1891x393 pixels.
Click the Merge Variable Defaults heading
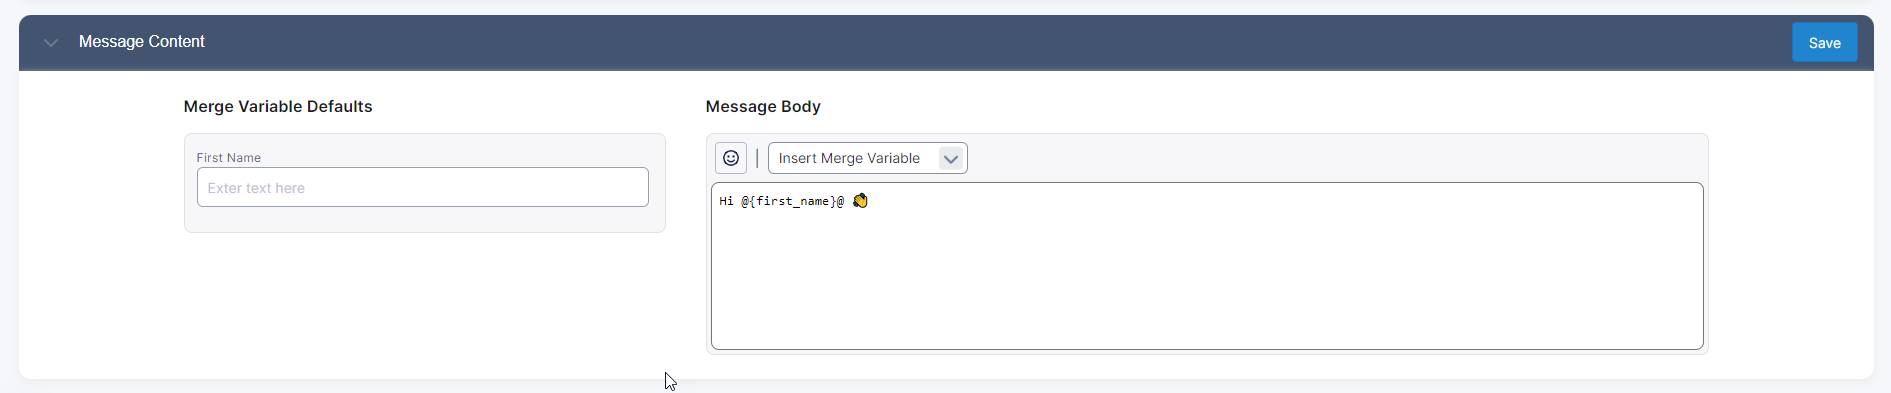coord(278,106)
